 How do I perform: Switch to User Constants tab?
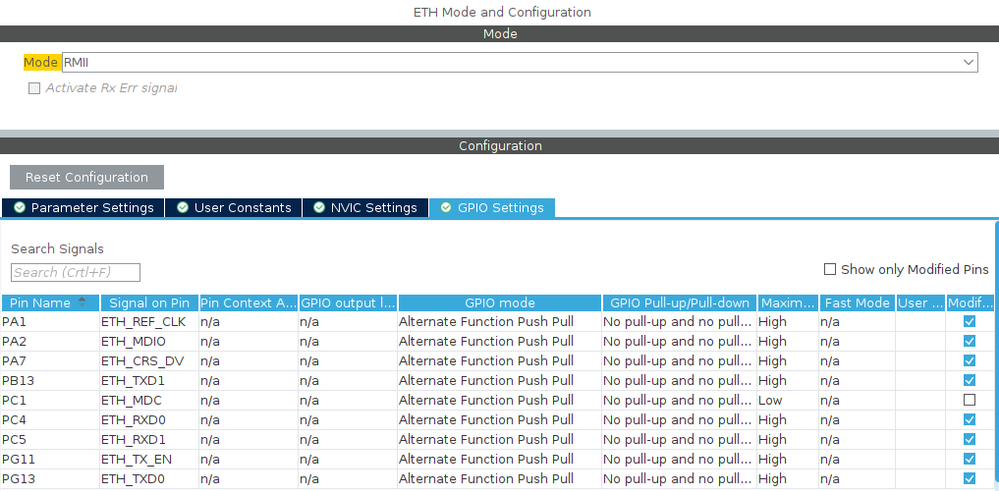(x=233, y=208)
